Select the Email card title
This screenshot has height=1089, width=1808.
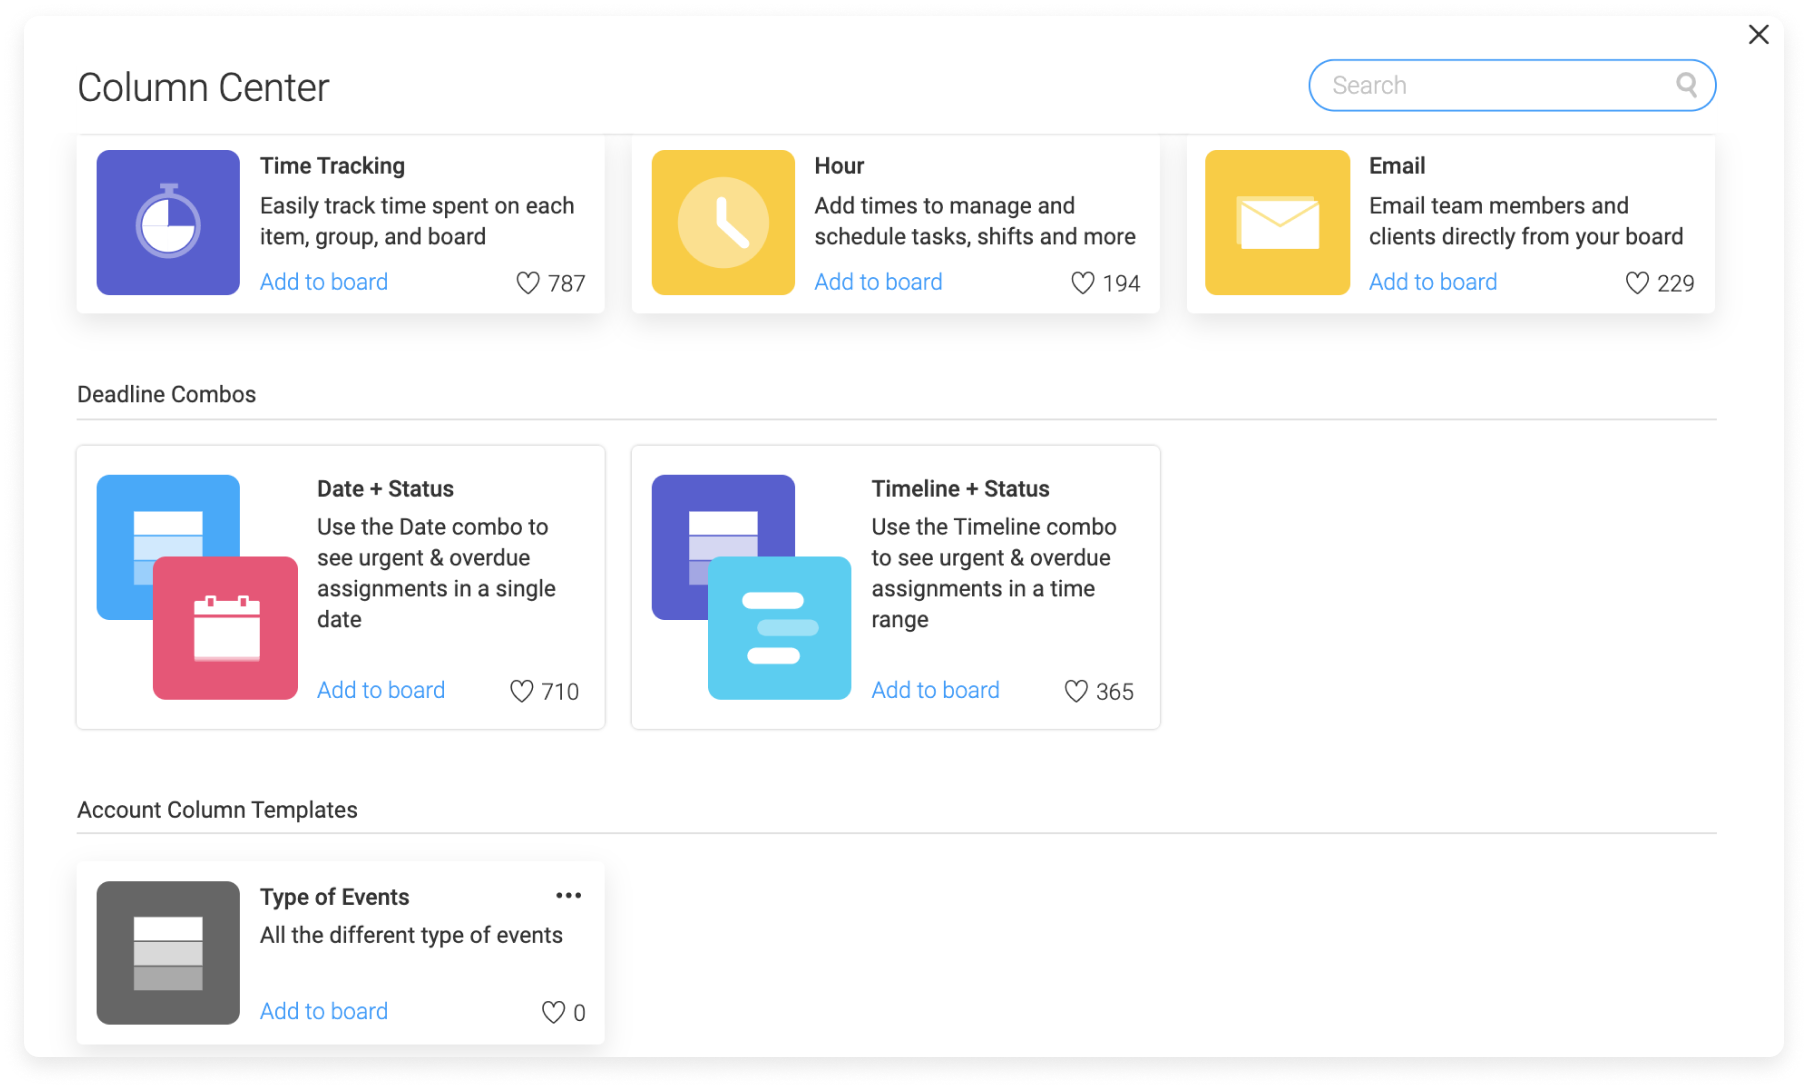[x=1397, y=166]
